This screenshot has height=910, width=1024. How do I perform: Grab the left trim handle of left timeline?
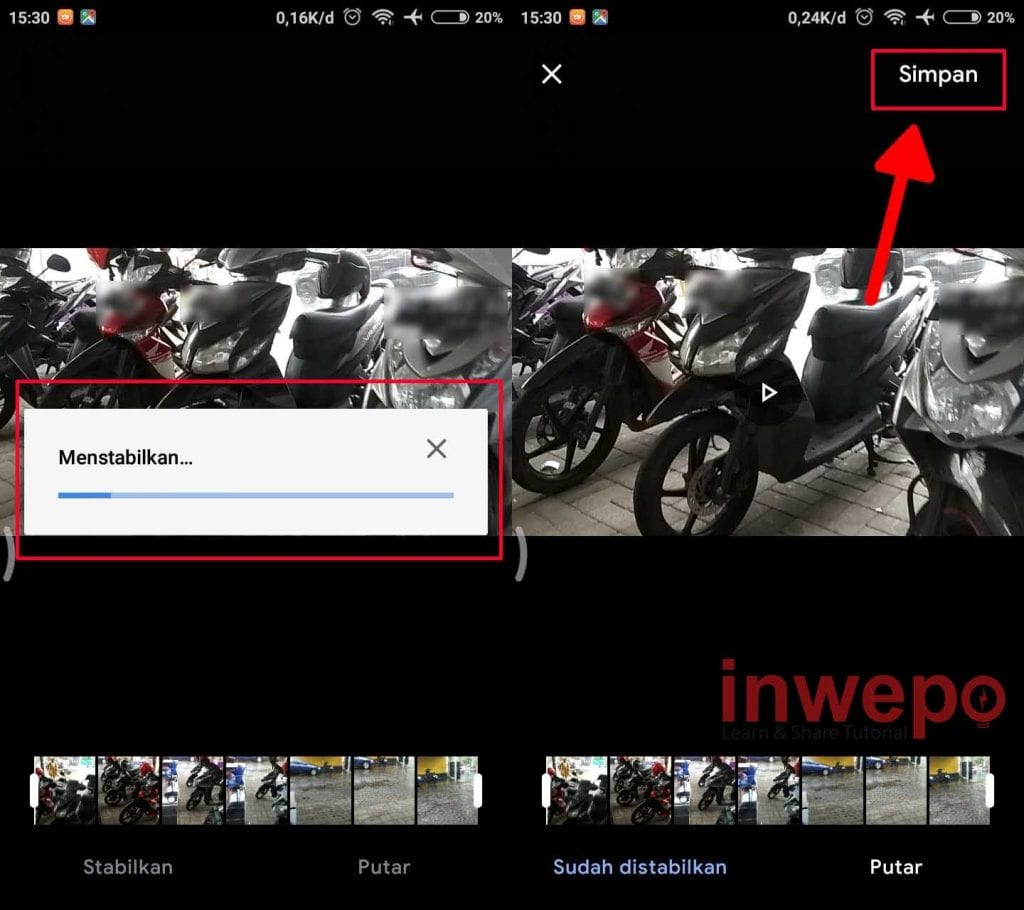(35, 791)
